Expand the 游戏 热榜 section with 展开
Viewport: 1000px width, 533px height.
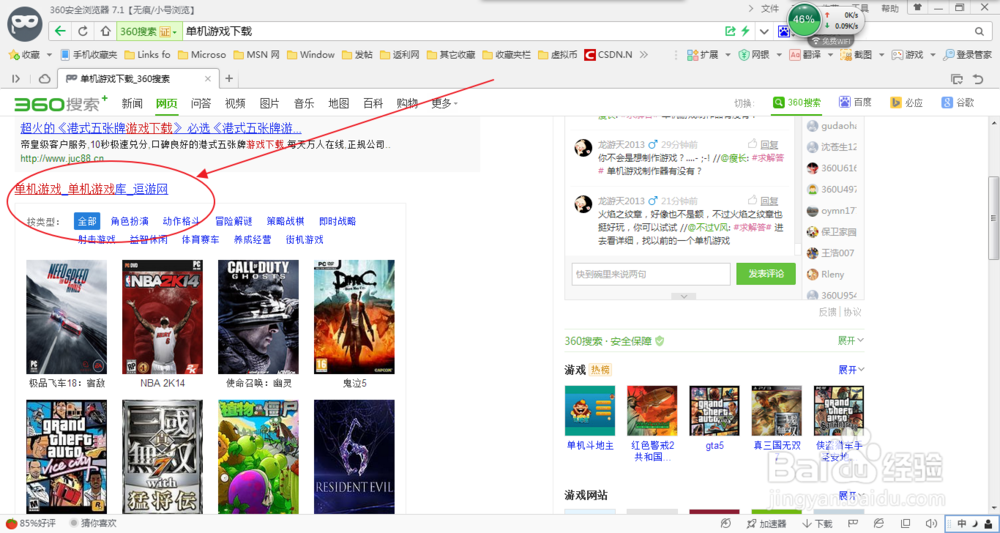point(851,370)
